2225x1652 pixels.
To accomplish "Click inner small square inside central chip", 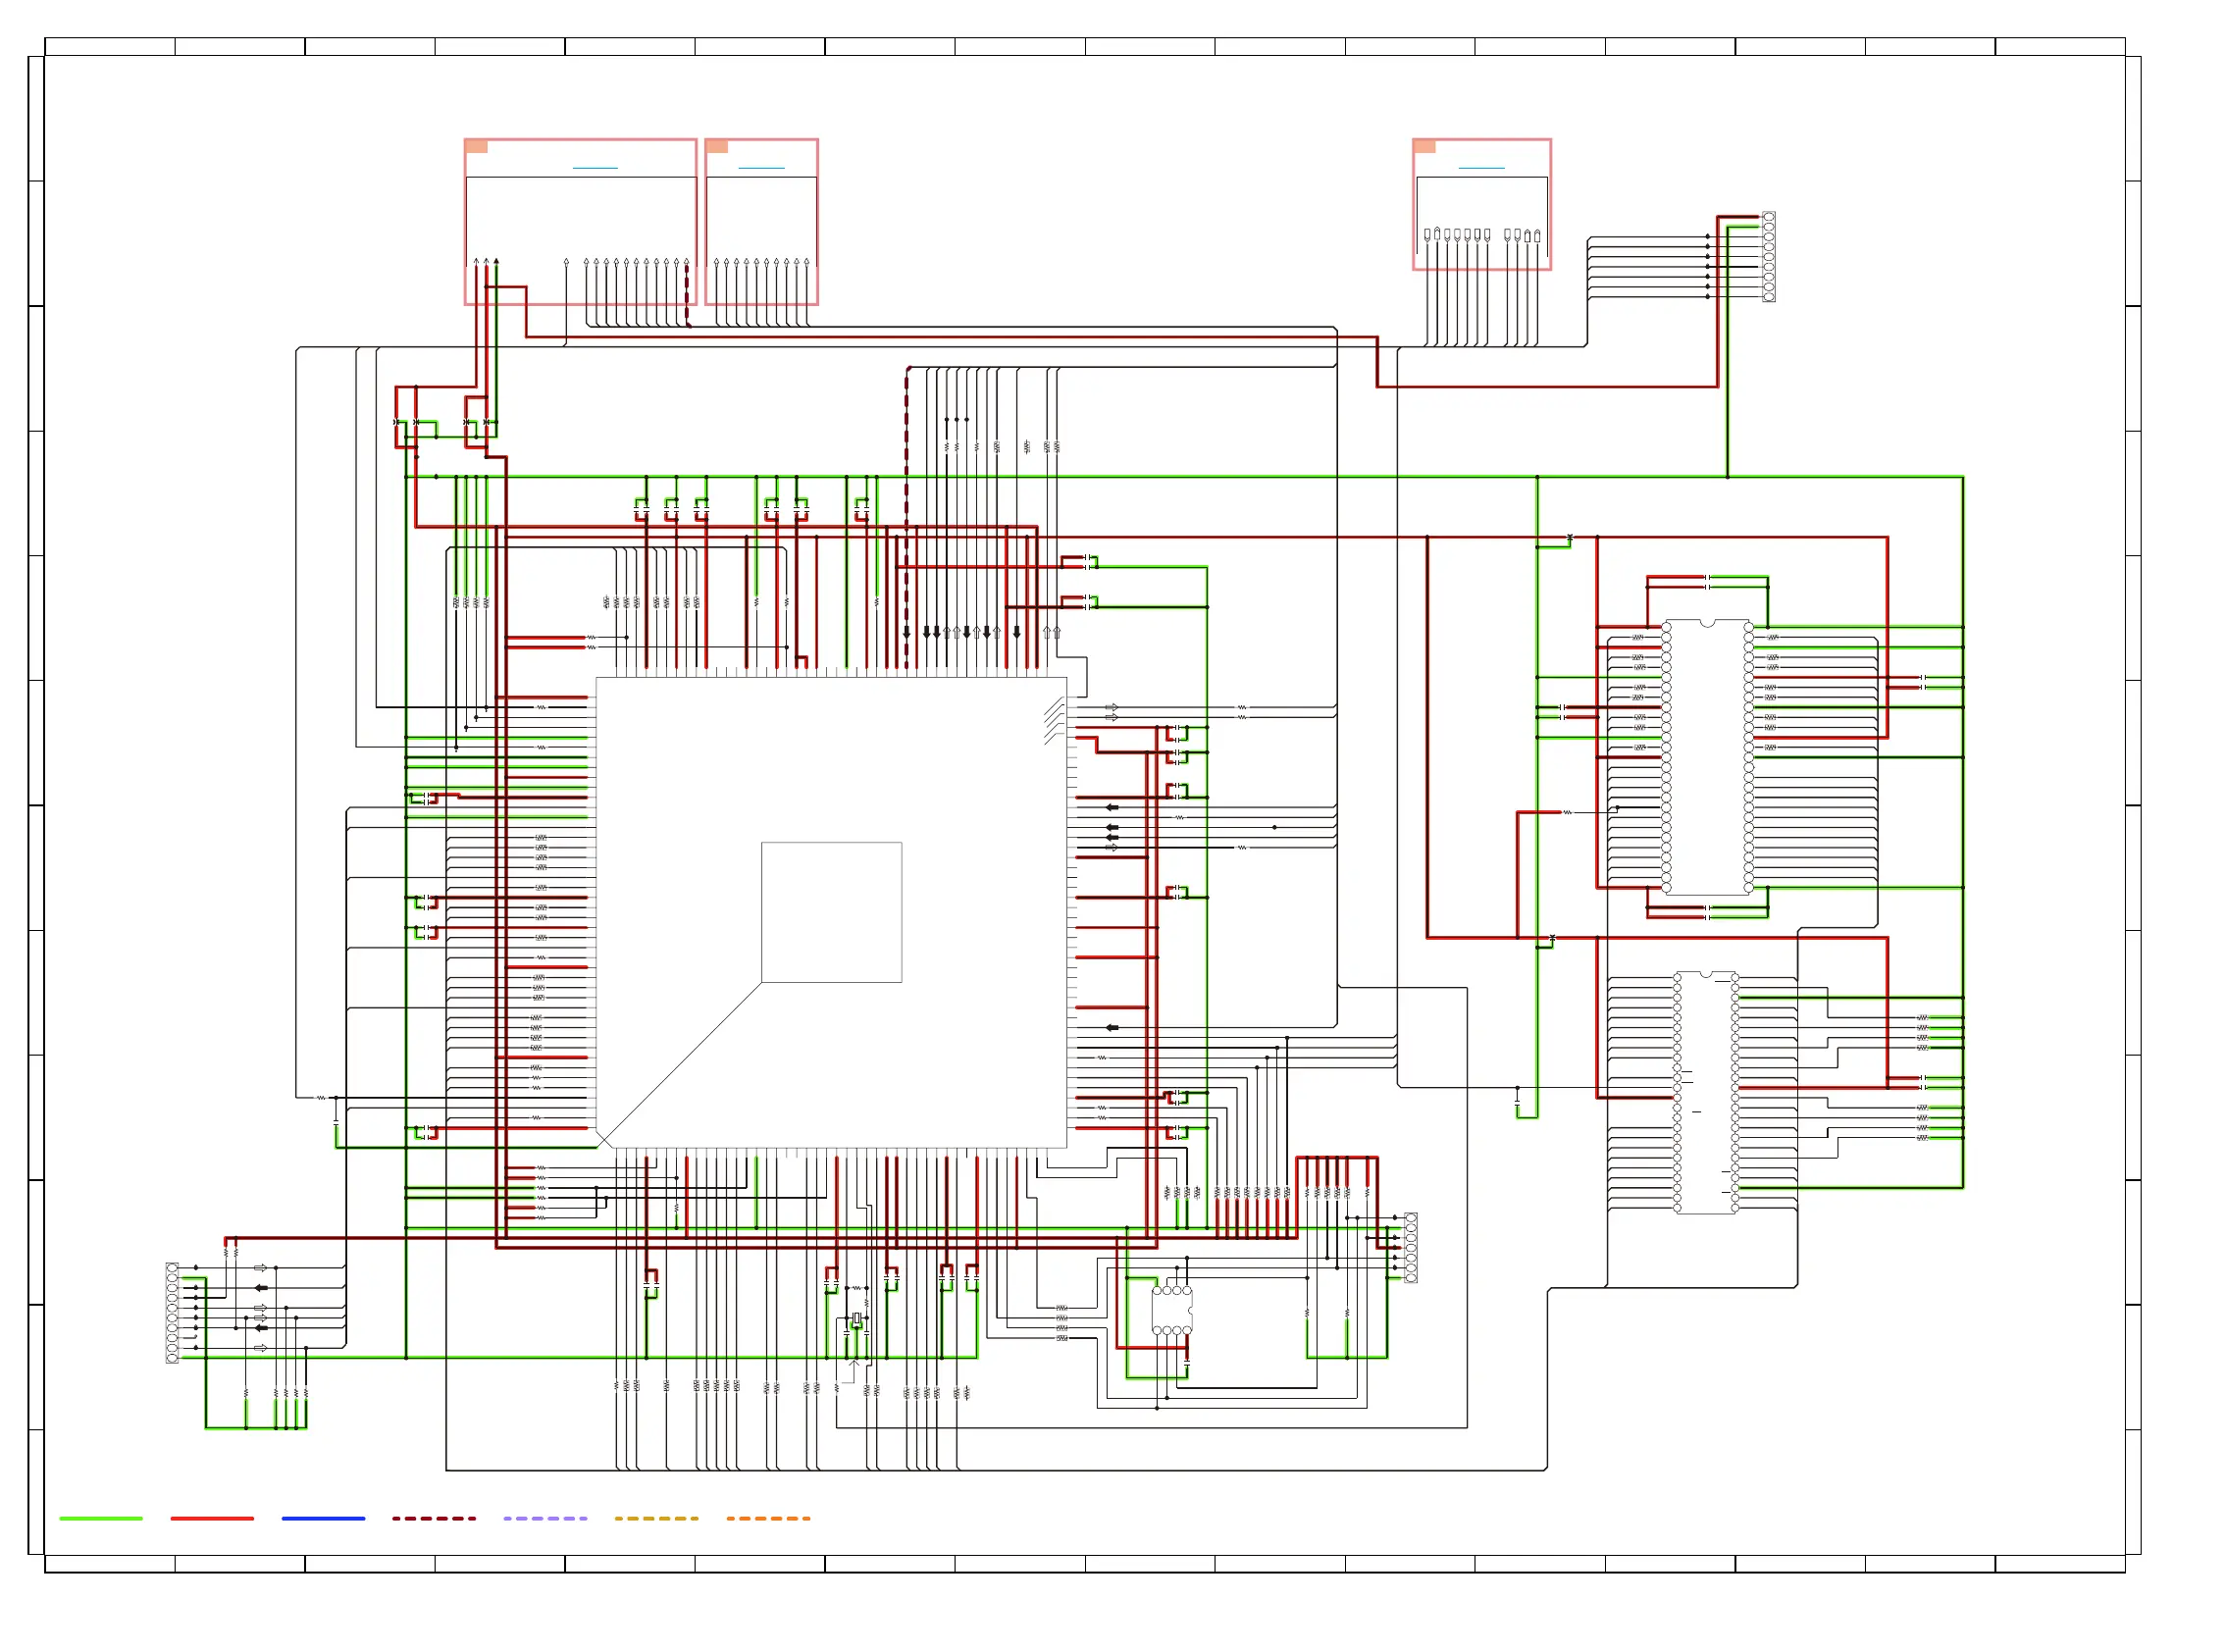I will [x=831, y=912].
